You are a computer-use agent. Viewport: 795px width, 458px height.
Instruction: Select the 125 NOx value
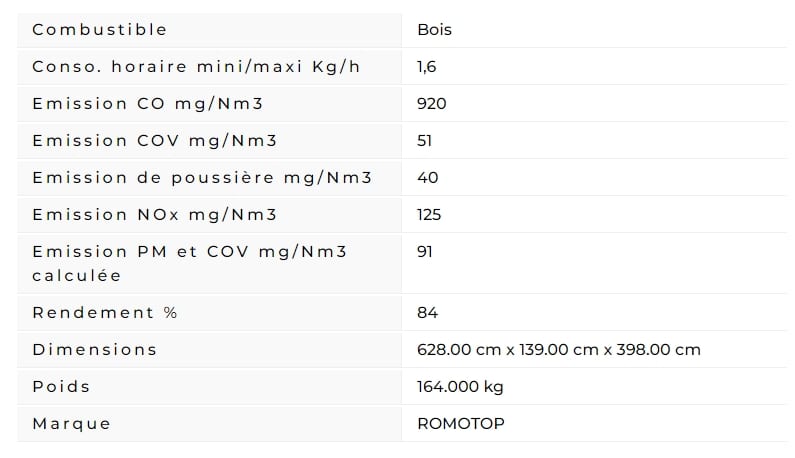429,215
